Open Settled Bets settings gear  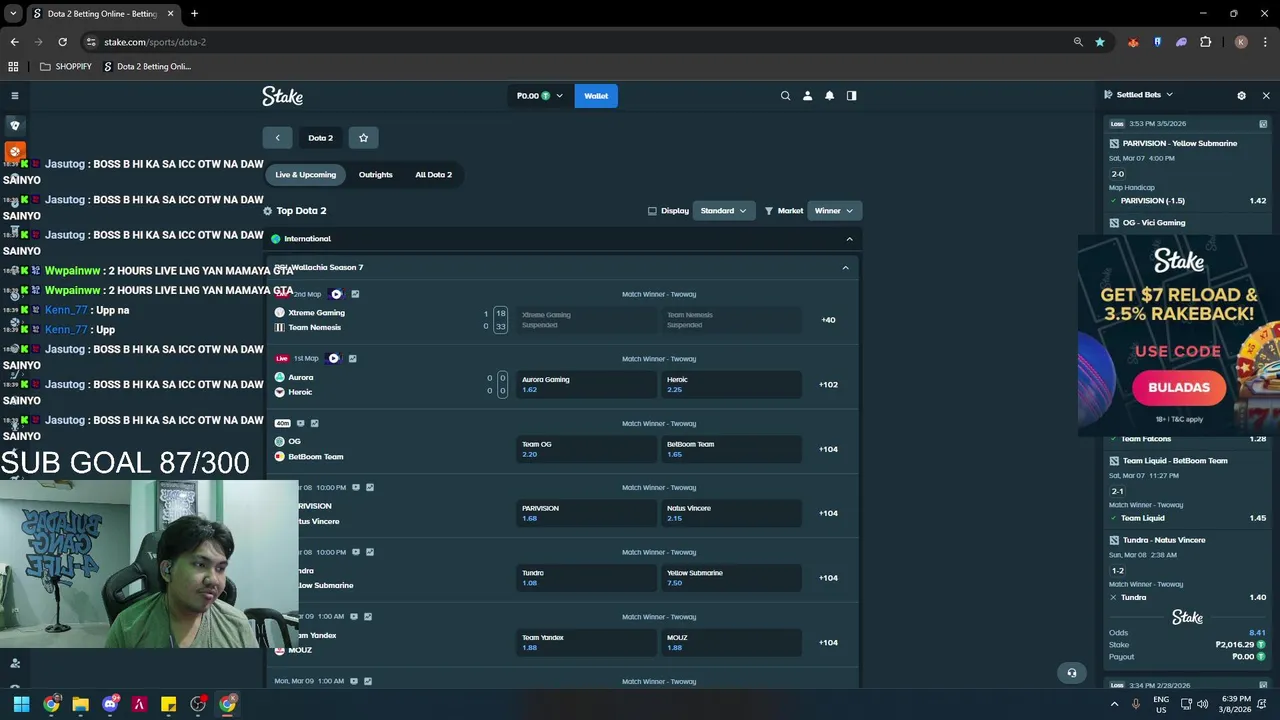pyautogui.click(x=1241, y=95)
